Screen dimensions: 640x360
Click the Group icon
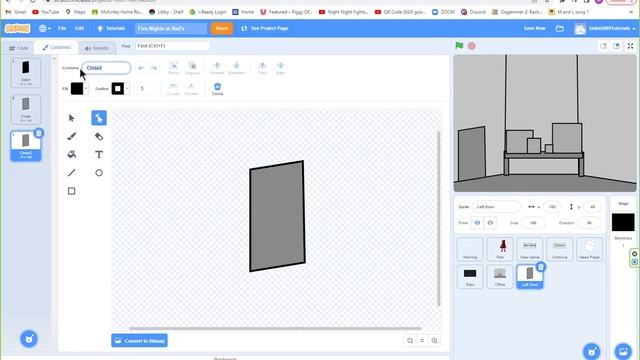174,68
